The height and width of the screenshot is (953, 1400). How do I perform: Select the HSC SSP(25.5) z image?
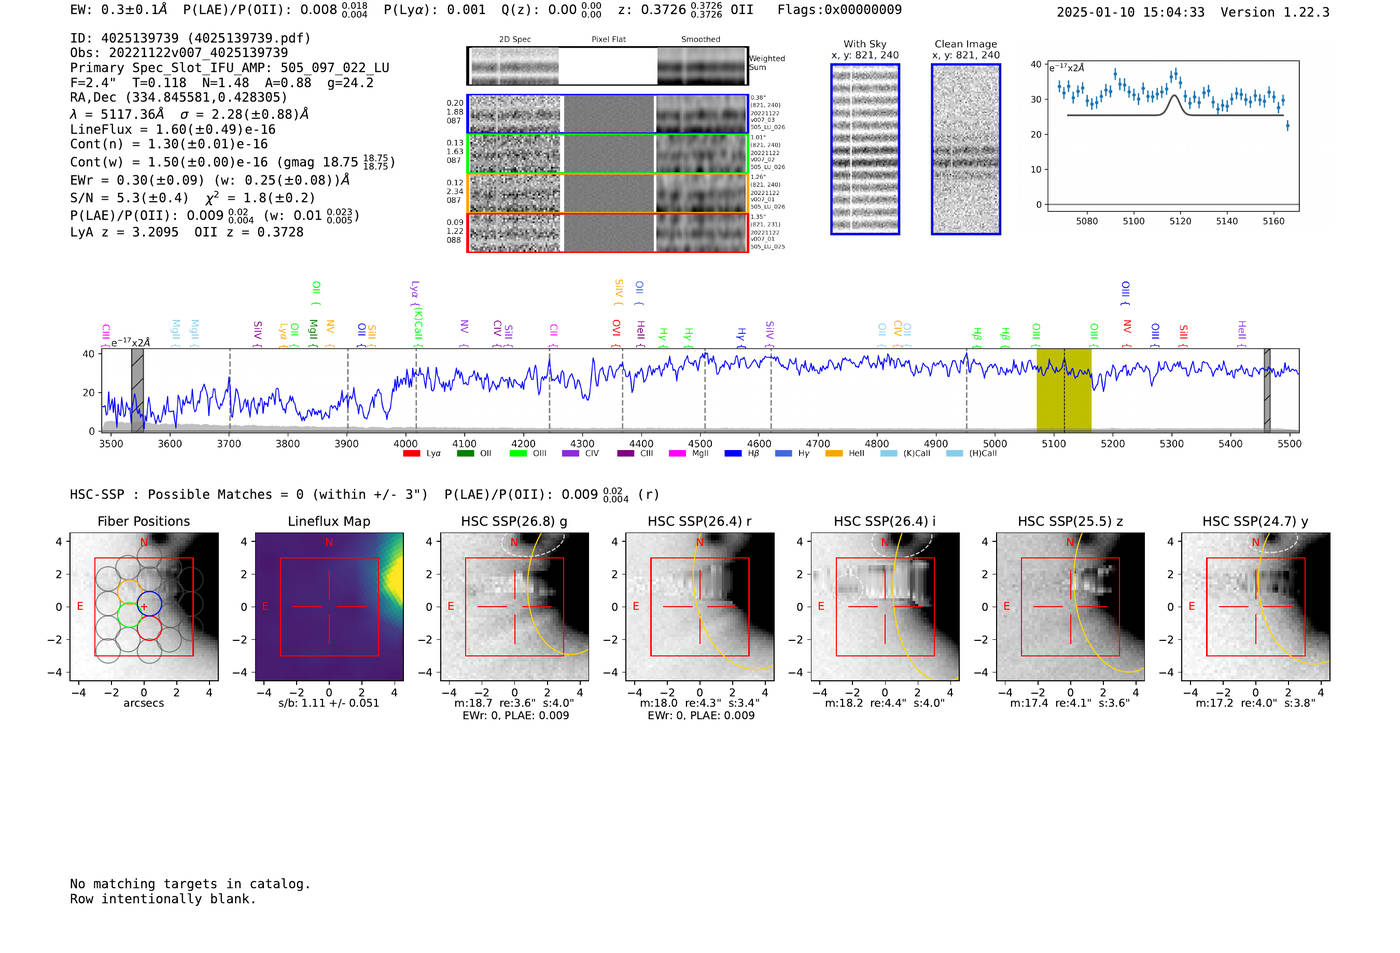(1070, 607)
